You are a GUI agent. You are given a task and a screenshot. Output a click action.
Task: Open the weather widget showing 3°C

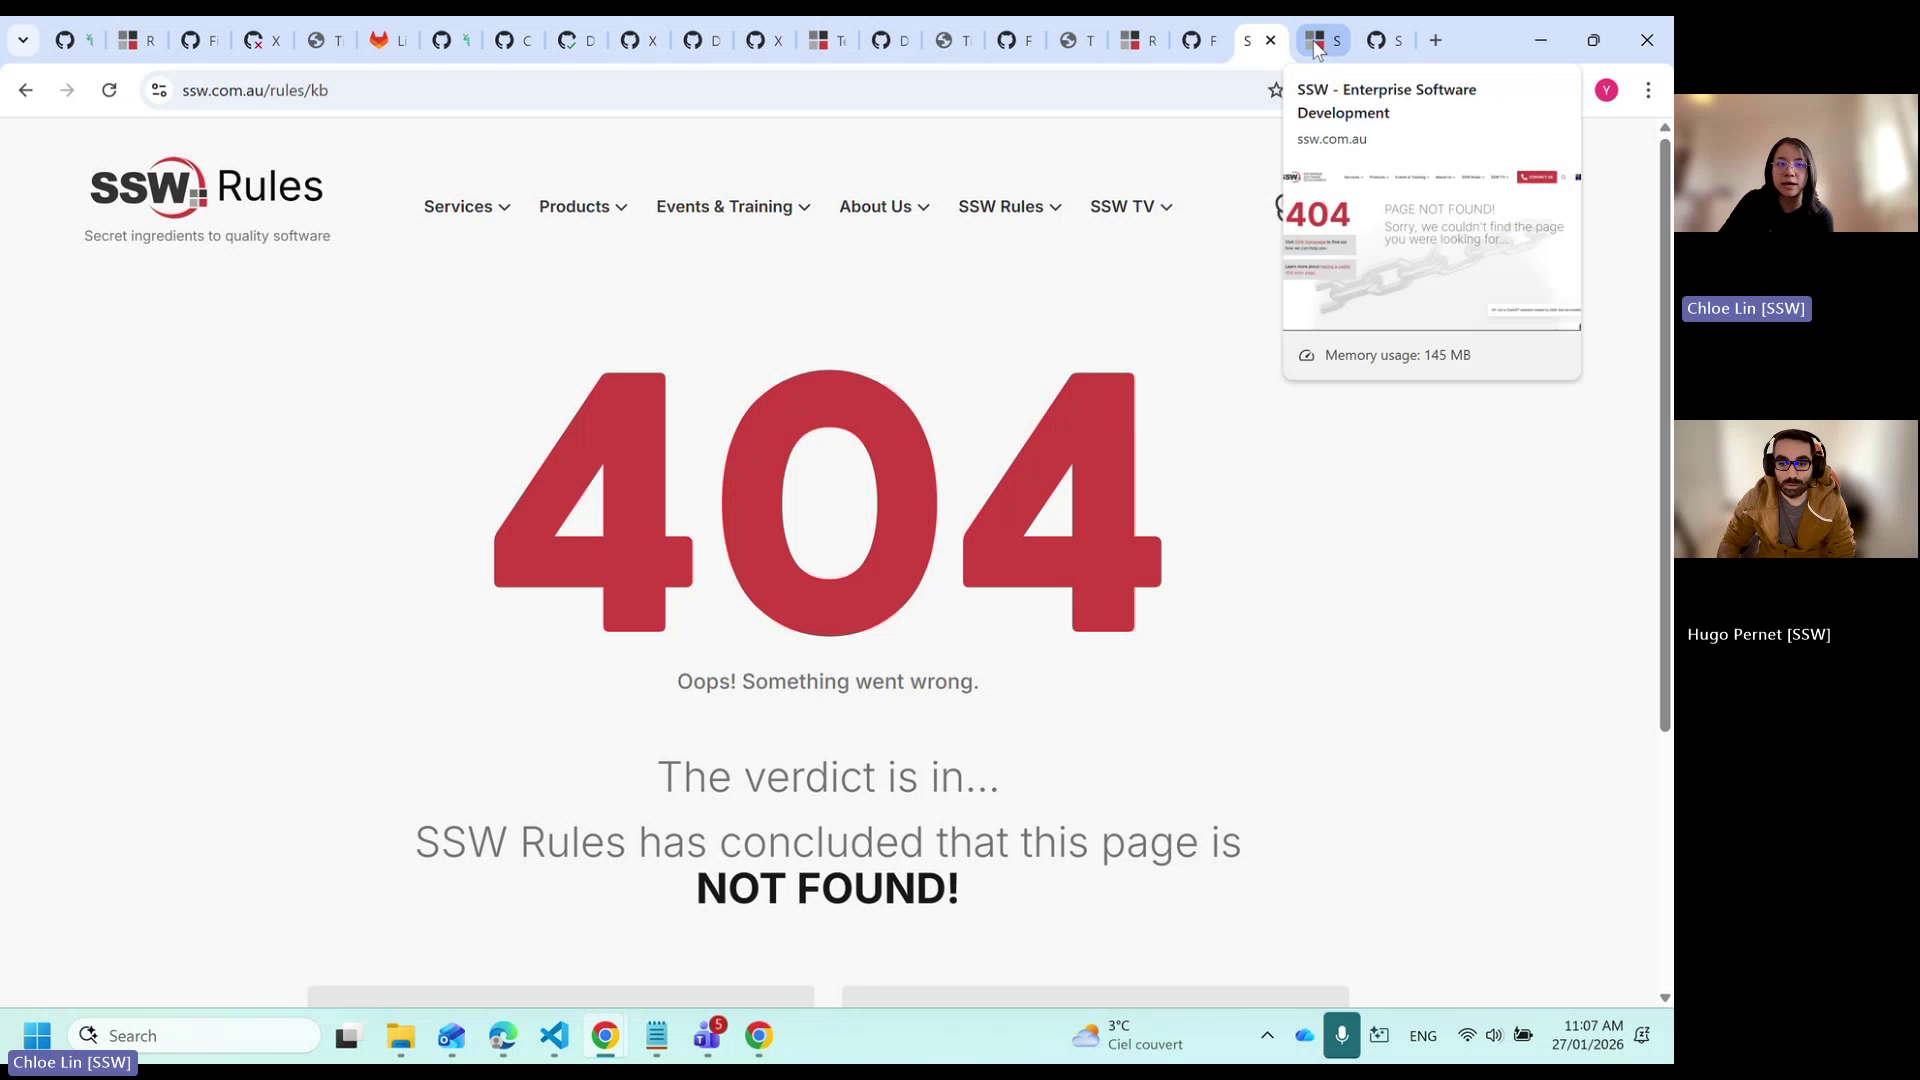(x=1127, y=1036)
